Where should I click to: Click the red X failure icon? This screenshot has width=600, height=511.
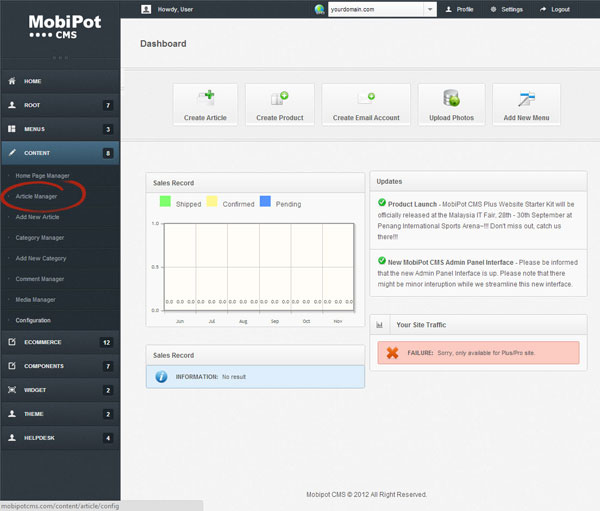coord(392,353)
